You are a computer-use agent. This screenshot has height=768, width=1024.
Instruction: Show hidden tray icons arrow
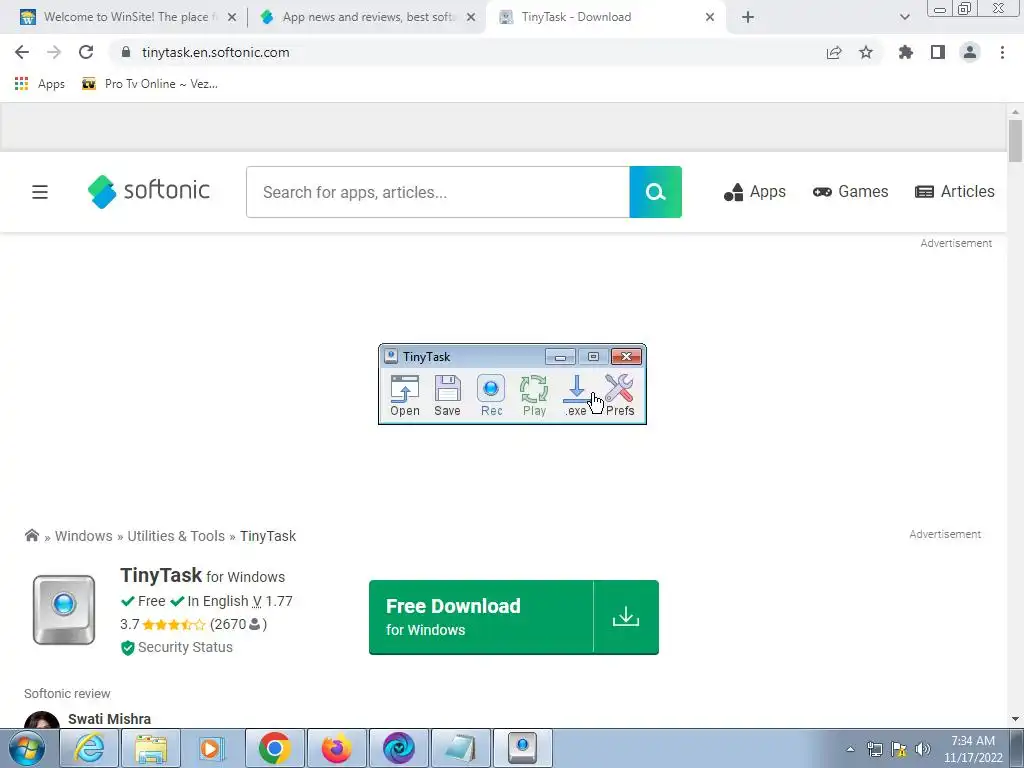[x=850, y=750]
